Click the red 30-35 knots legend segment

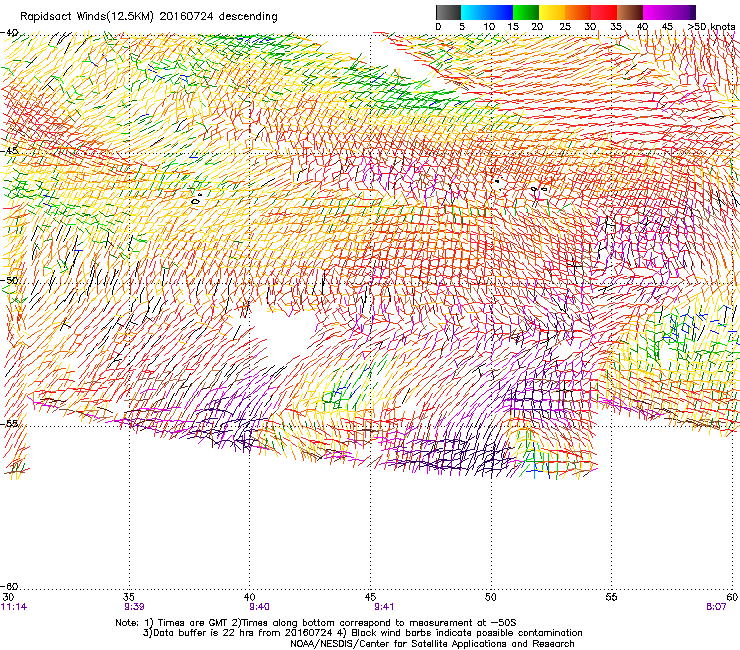click(604, 12)
